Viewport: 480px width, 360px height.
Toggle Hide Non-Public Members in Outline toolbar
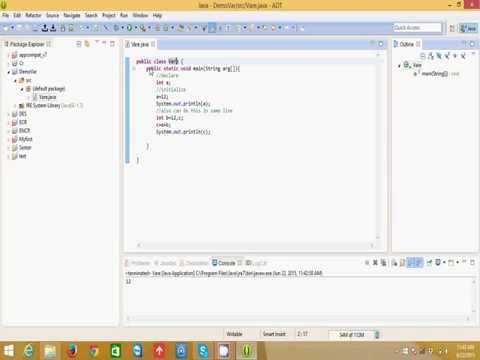455,56
